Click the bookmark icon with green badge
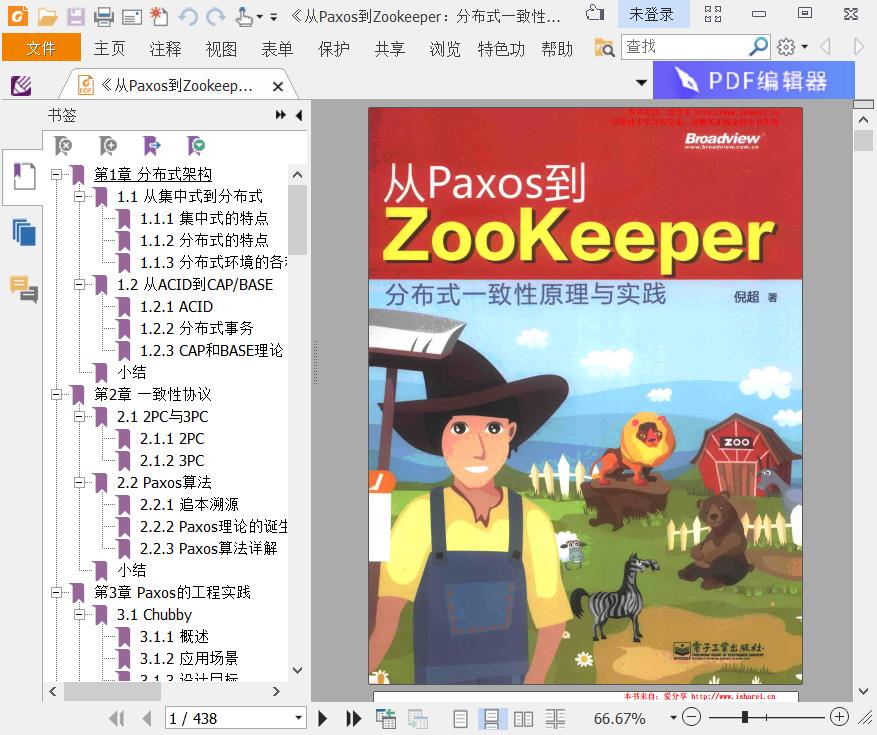 (x=196, y=145)
